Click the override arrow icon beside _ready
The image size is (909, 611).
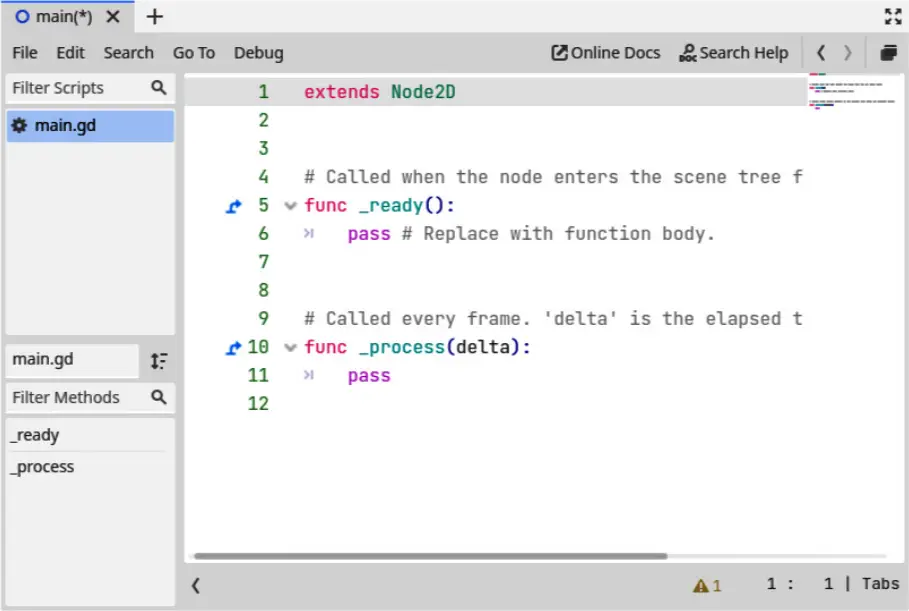pos(234,206)
